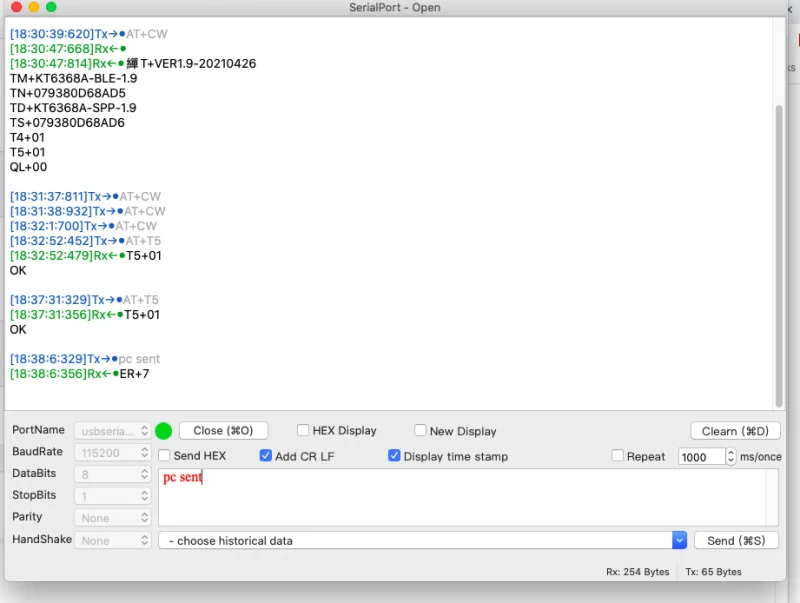Click the 18:37:31:356 Rx T5+01 line
The width and height of the screenshot is (800, 603).
[x=85, y=314]
